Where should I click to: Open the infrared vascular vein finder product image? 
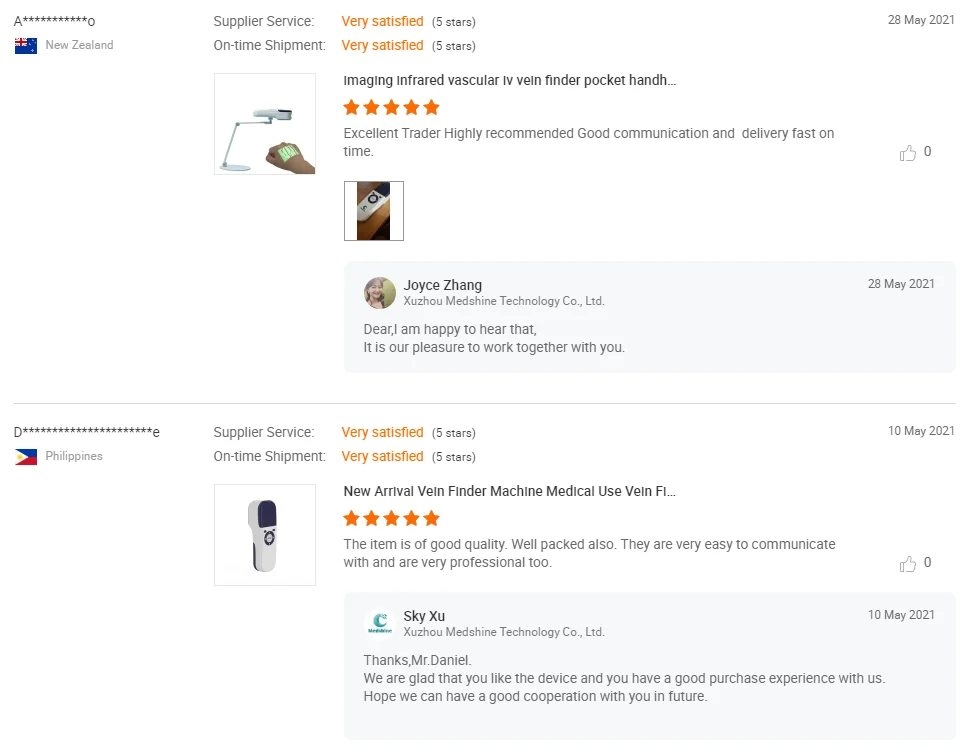265,124
